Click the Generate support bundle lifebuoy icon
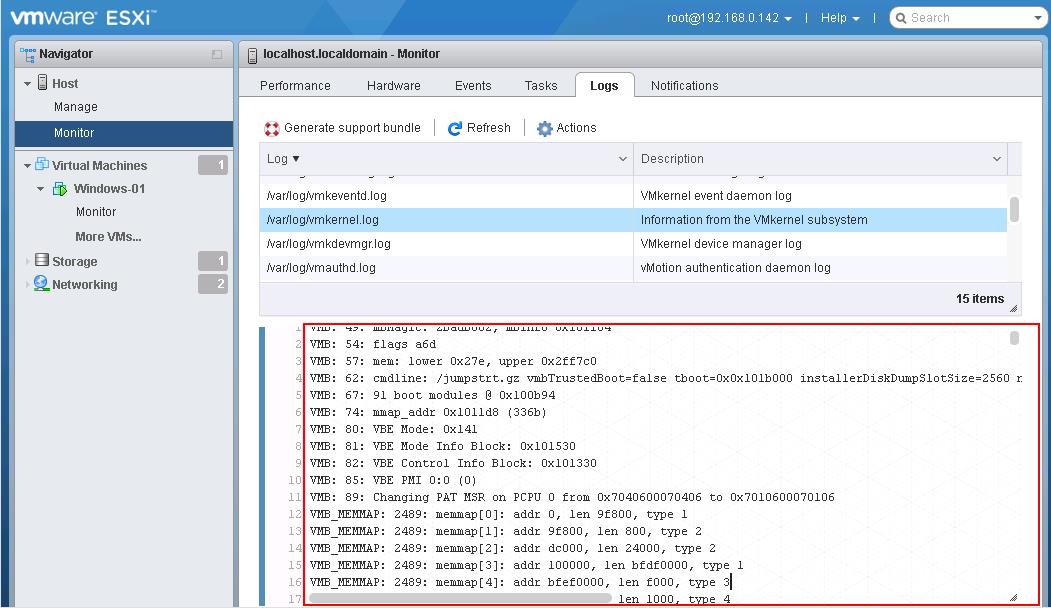 [272, 129]
